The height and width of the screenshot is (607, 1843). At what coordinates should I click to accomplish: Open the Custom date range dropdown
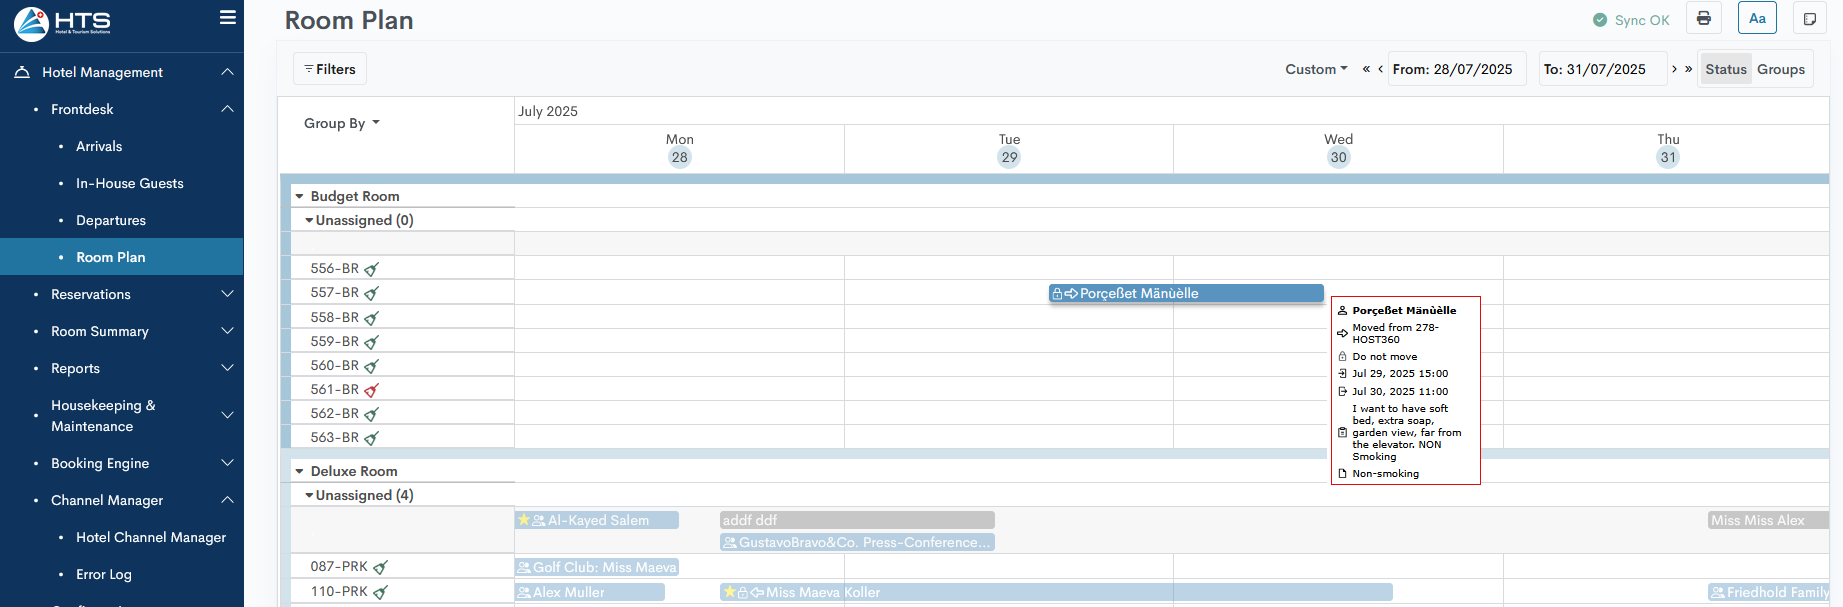[1316, 69]
